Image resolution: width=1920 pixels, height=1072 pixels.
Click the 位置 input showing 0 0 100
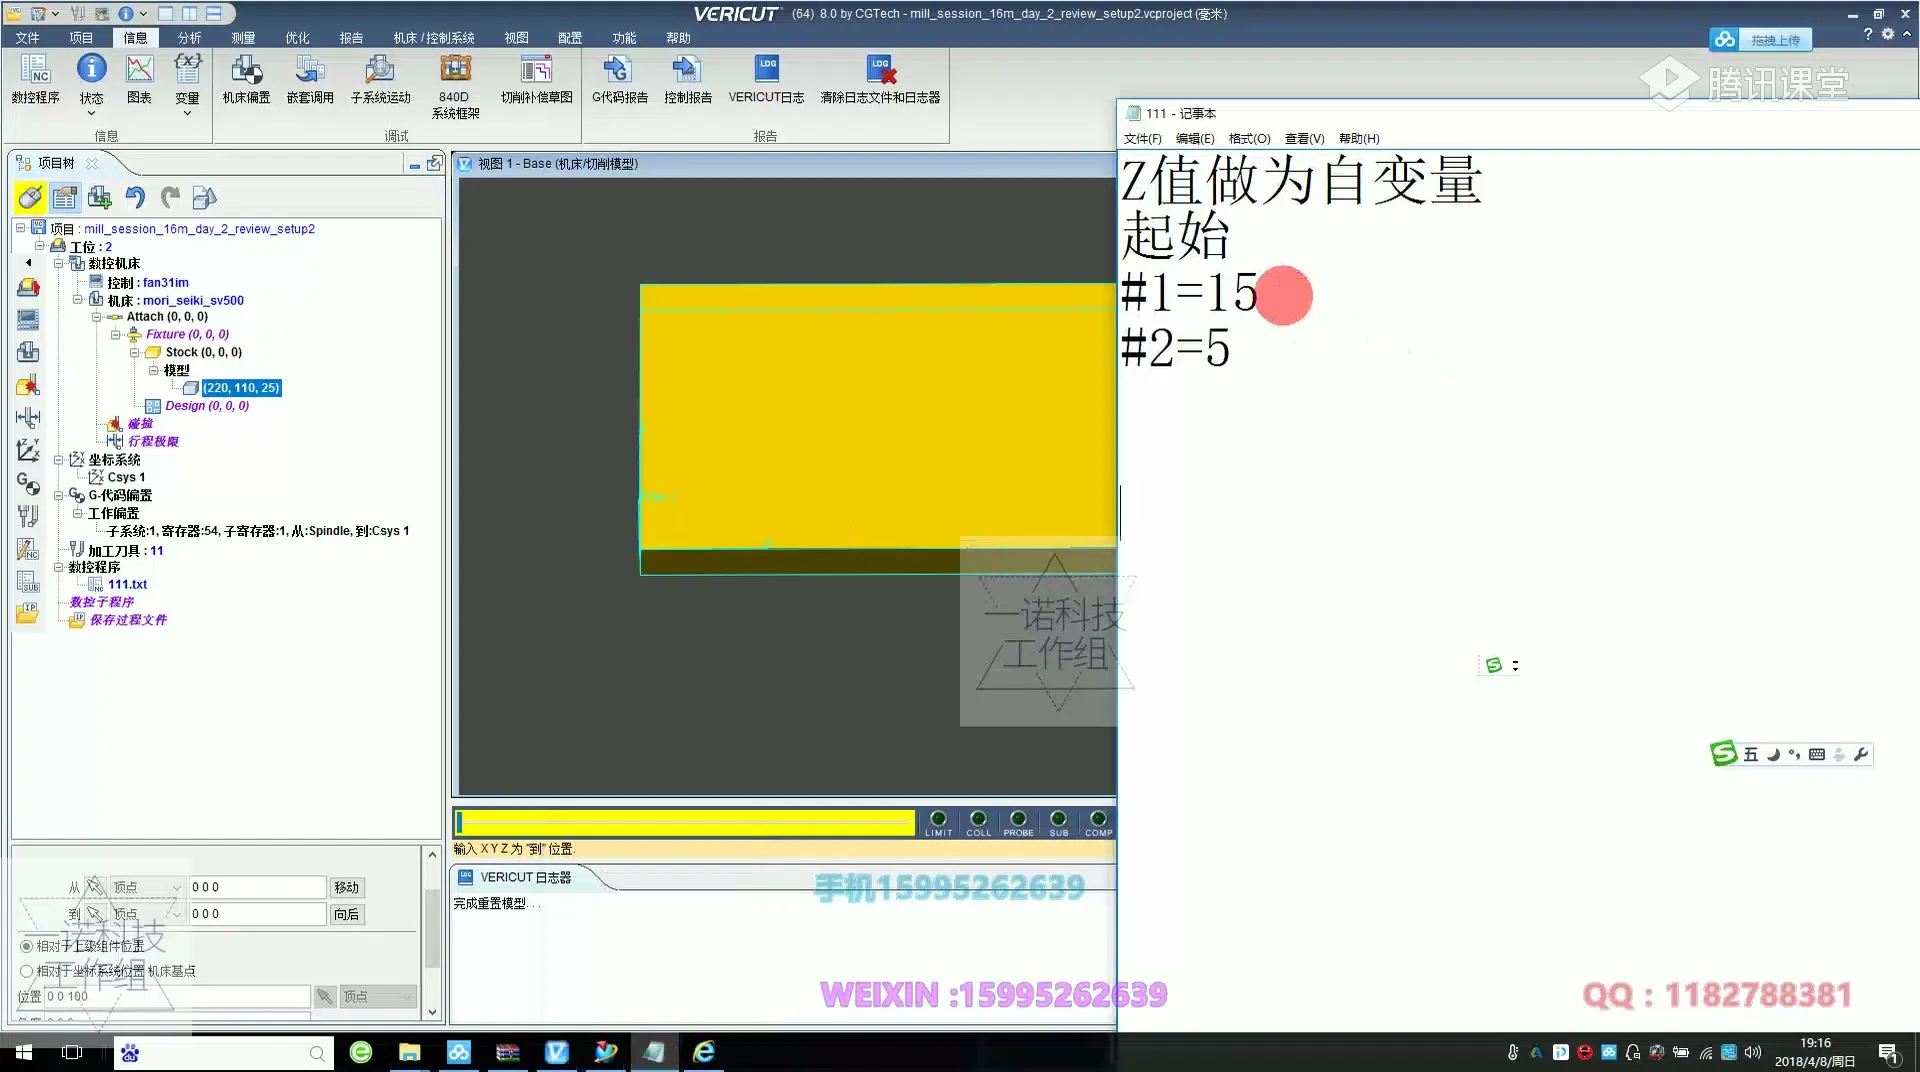[175, 996]
